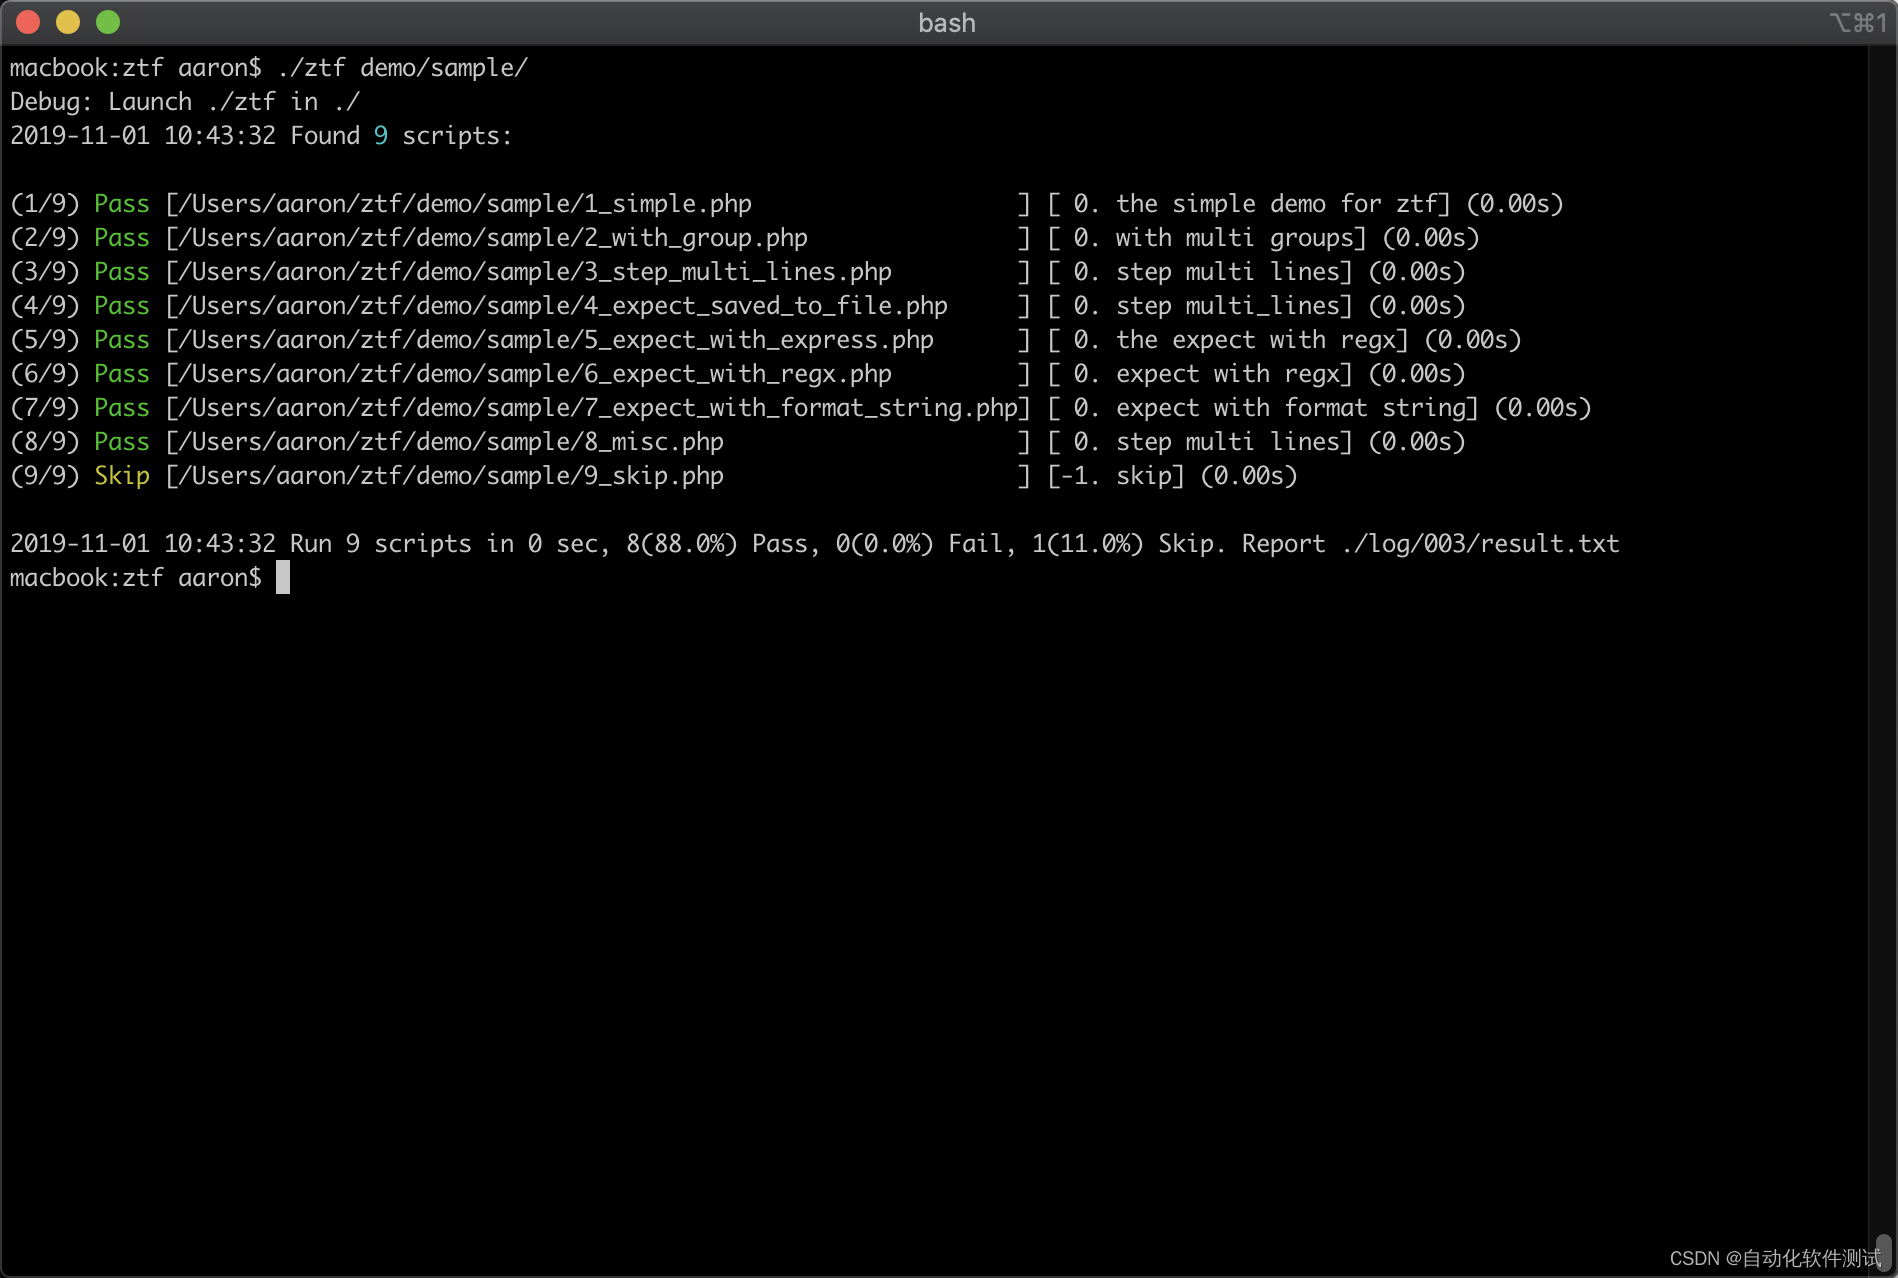Click the 2_with_group.php file path

493,238
